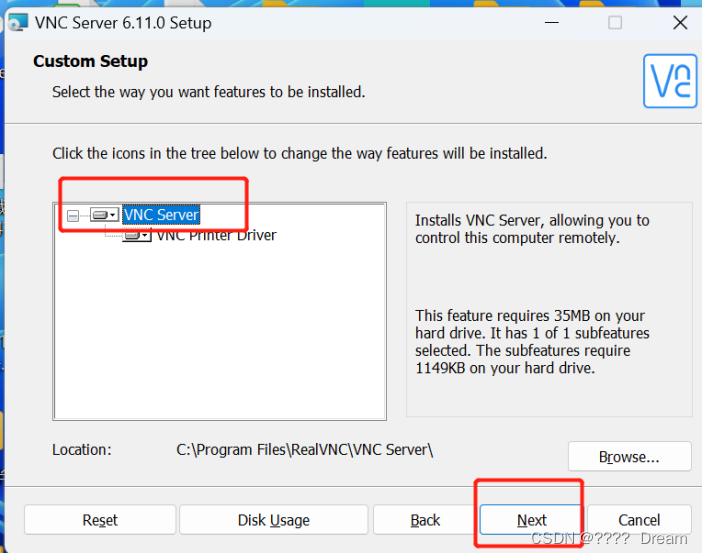Browse for an install location

[x=629, y=456]
